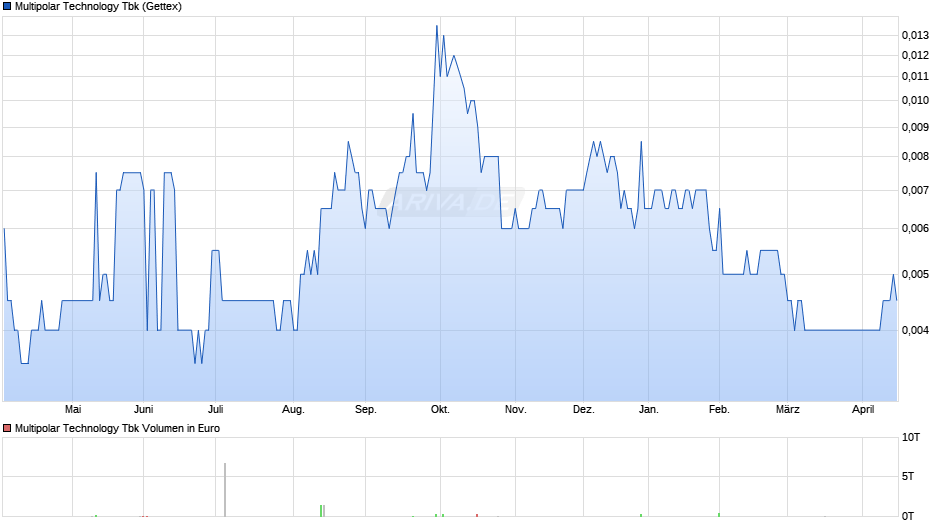Viewport: 940px width, 526px height.
Task: Click the green volume bar in August
Action: click(322, 510)
